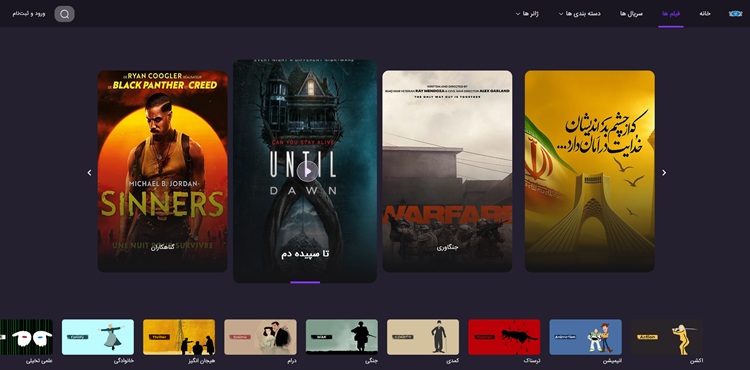Expand the دسته بندی ها dropdown
750x370 pixels.
tap(580, 14)
